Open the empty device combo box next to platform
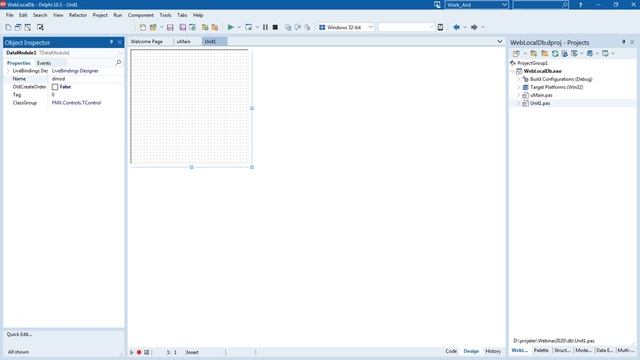The height and width of the screenshot is (360, 640). (431, 27)
